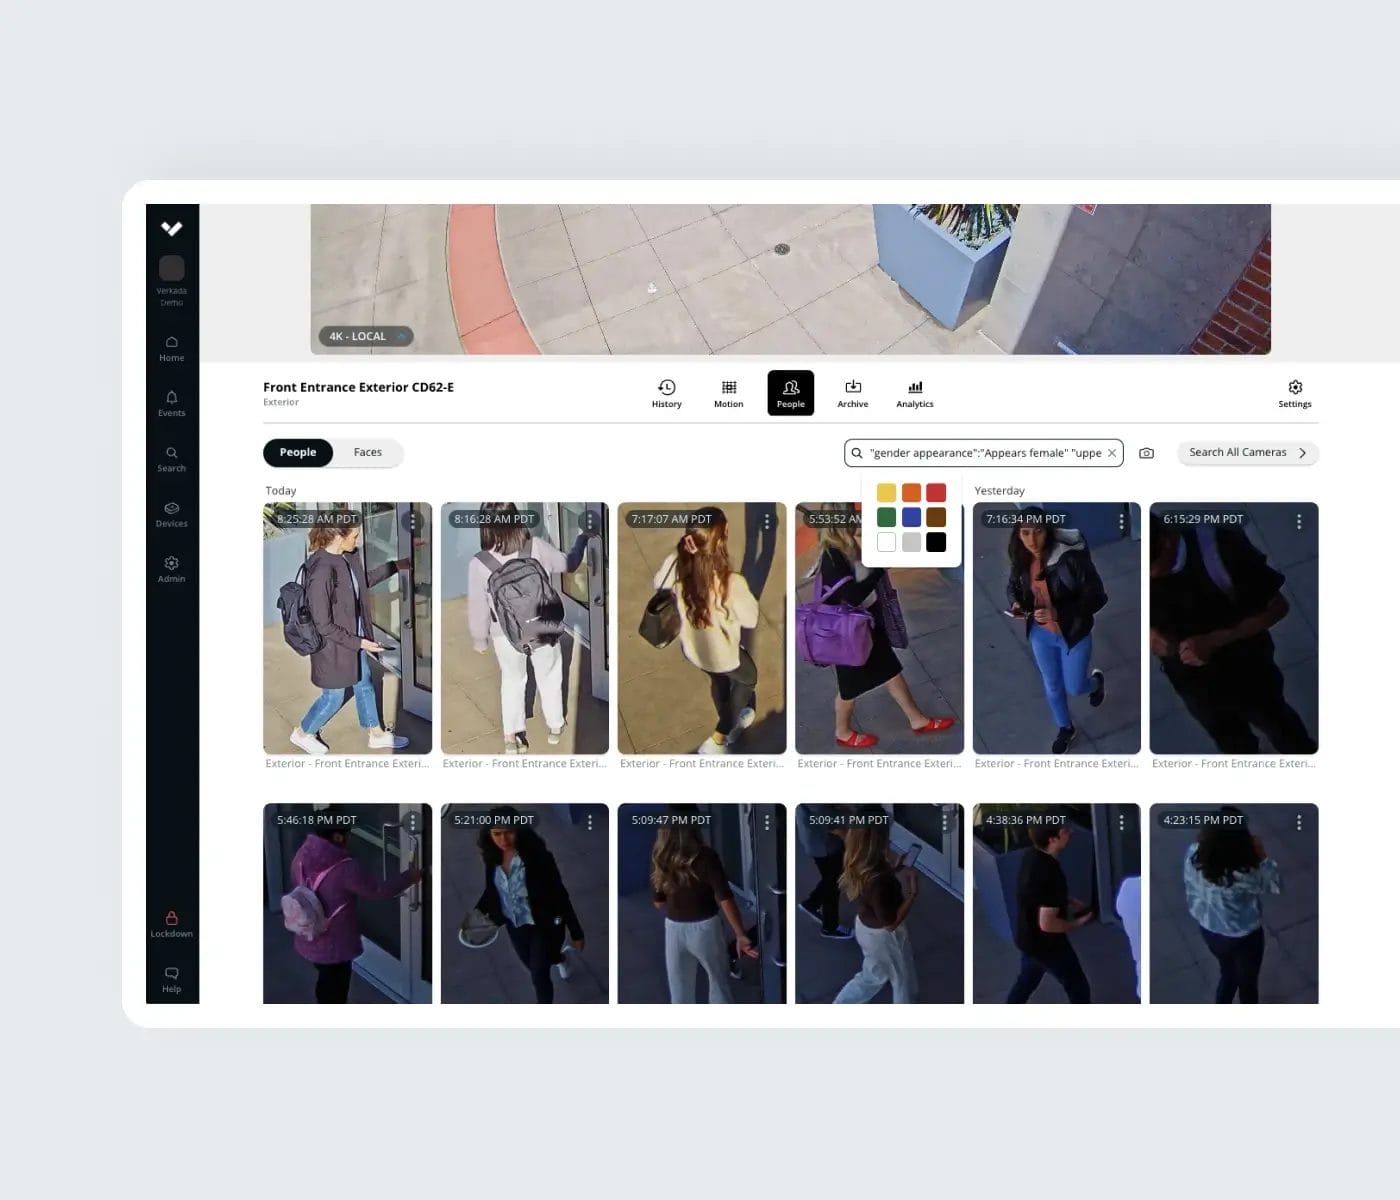Switch to the People filter pill

point(297,452)
